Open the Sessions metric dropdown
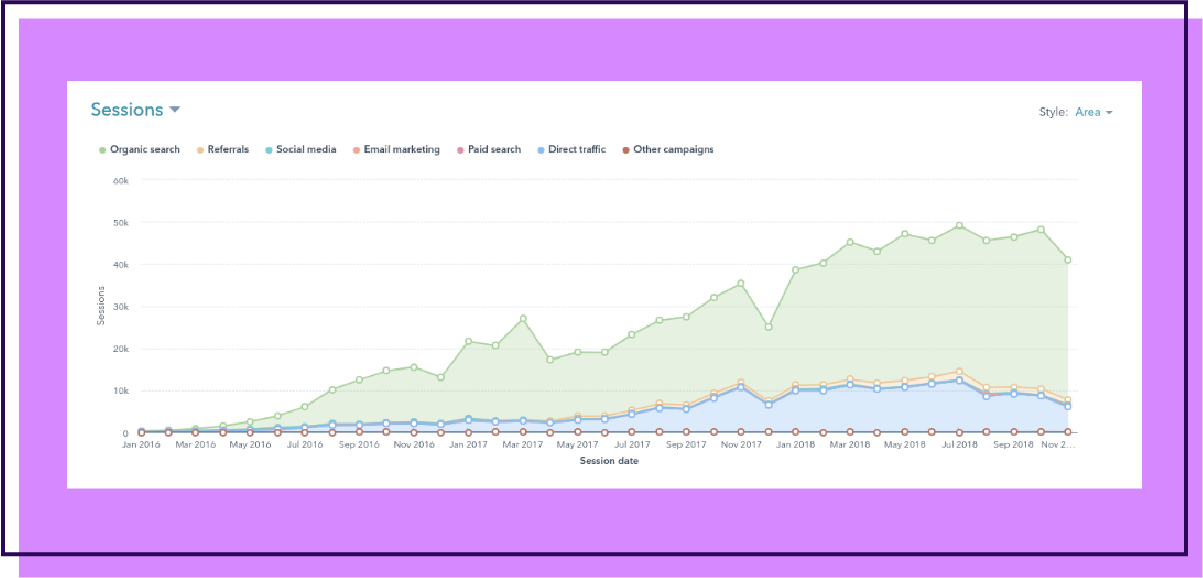 [126, 110]
